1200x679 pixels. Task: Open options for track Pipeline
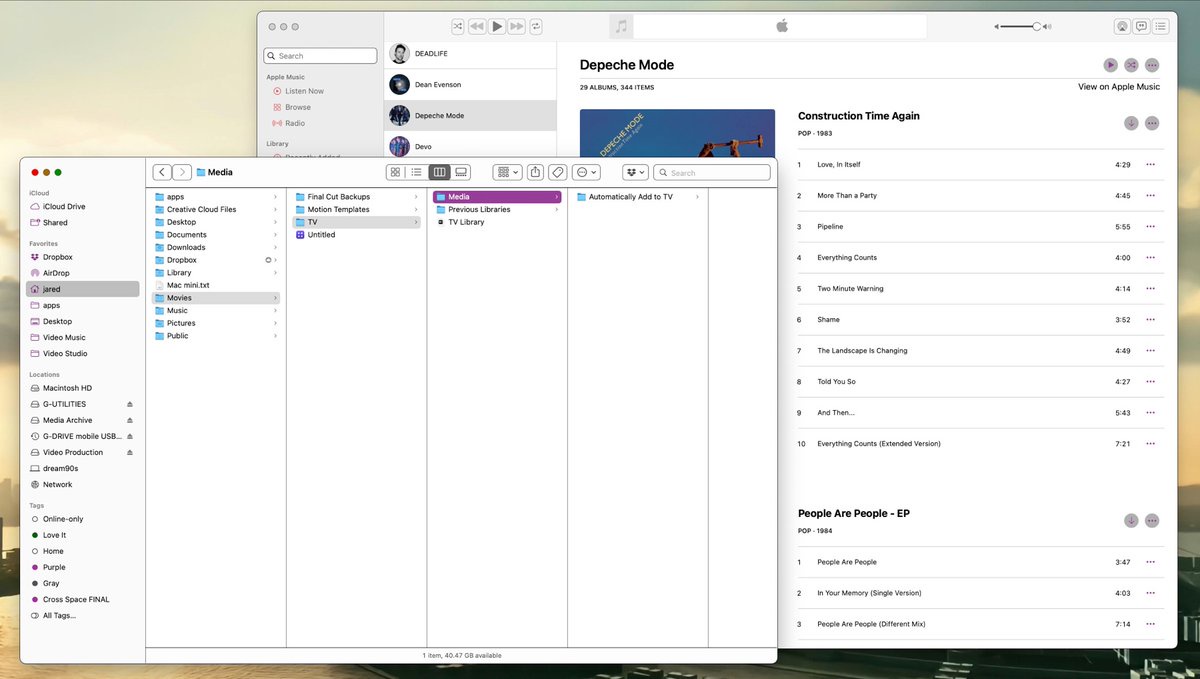point(1151,227)
